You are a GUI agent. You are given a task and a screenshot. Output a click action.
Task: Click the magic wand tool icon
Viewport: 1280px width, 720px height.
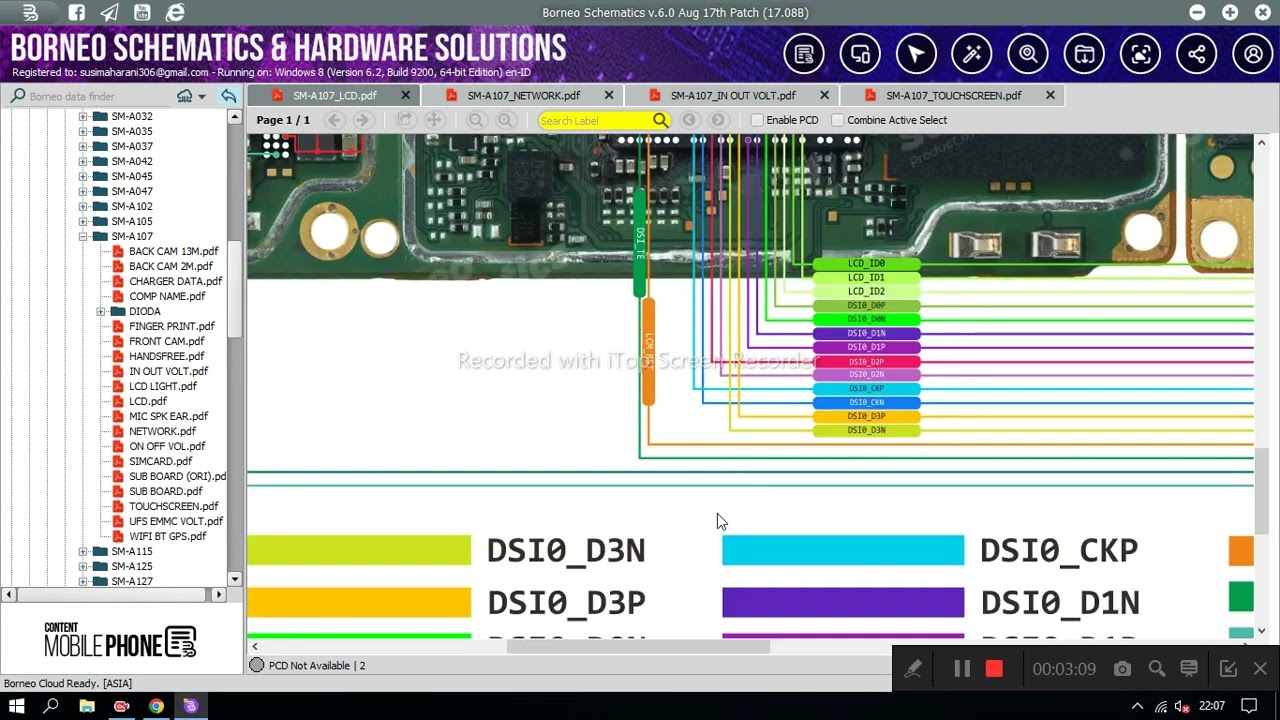point(972,54)
